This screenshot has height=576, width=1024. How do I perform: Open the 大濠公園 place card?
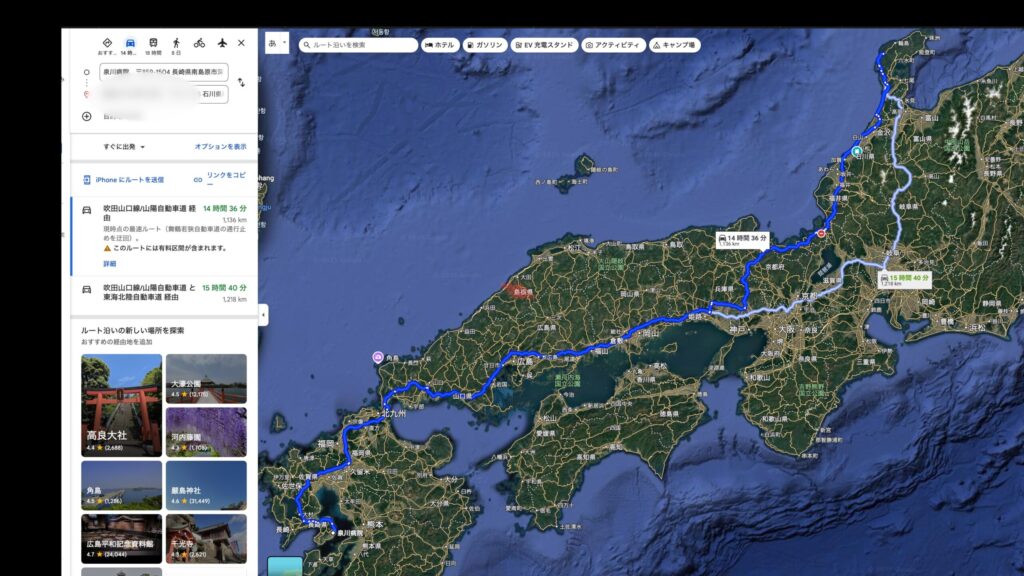click(206, 379)
